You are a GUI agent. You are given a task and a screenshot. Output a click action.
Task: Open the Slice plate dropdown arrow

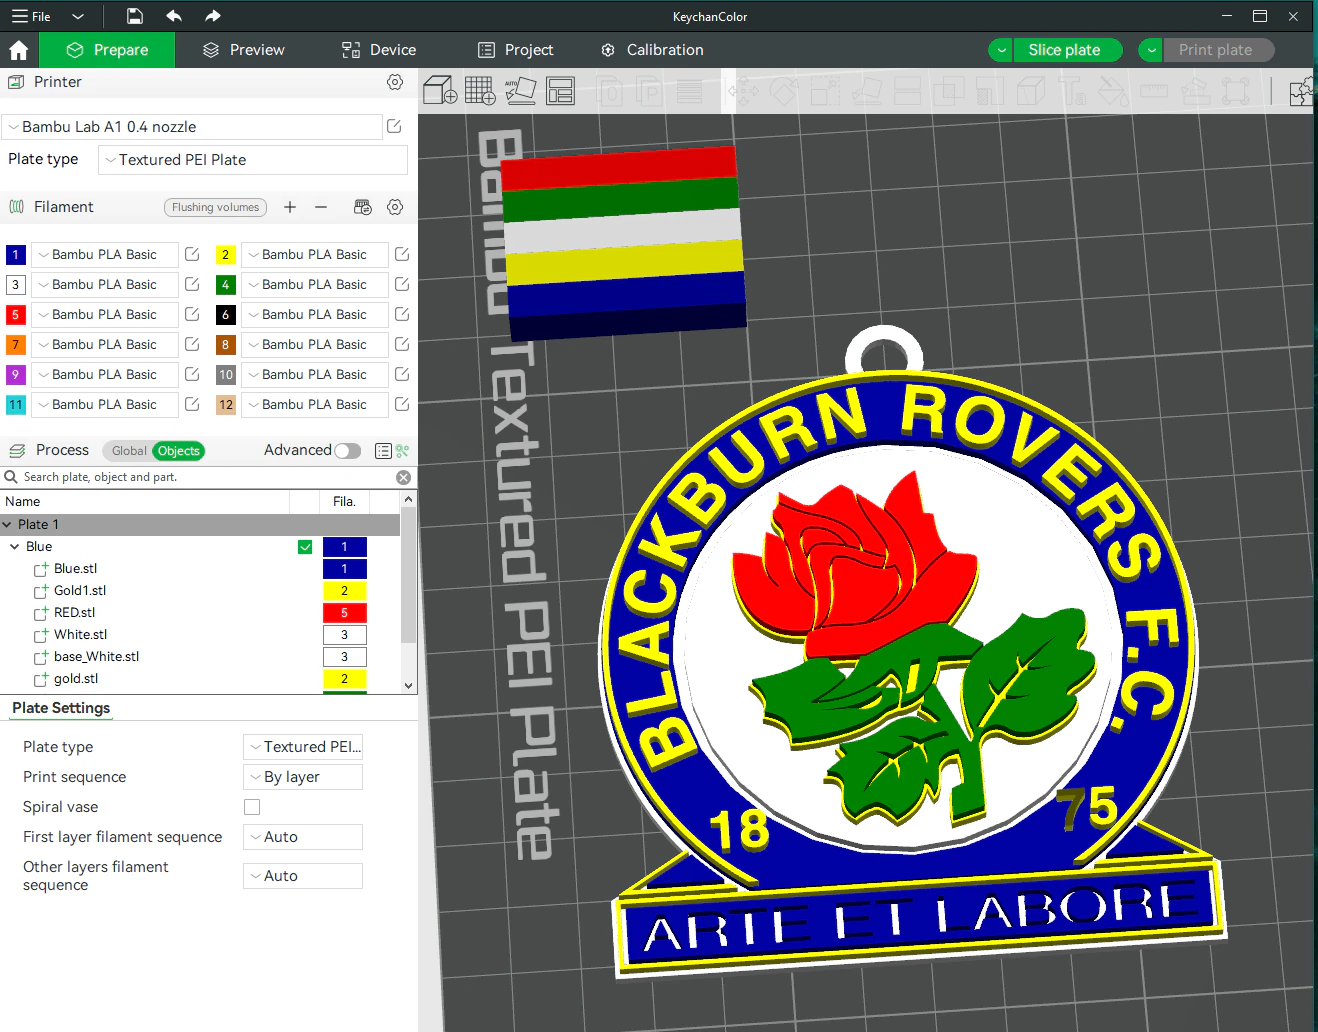coord(1000,50)
